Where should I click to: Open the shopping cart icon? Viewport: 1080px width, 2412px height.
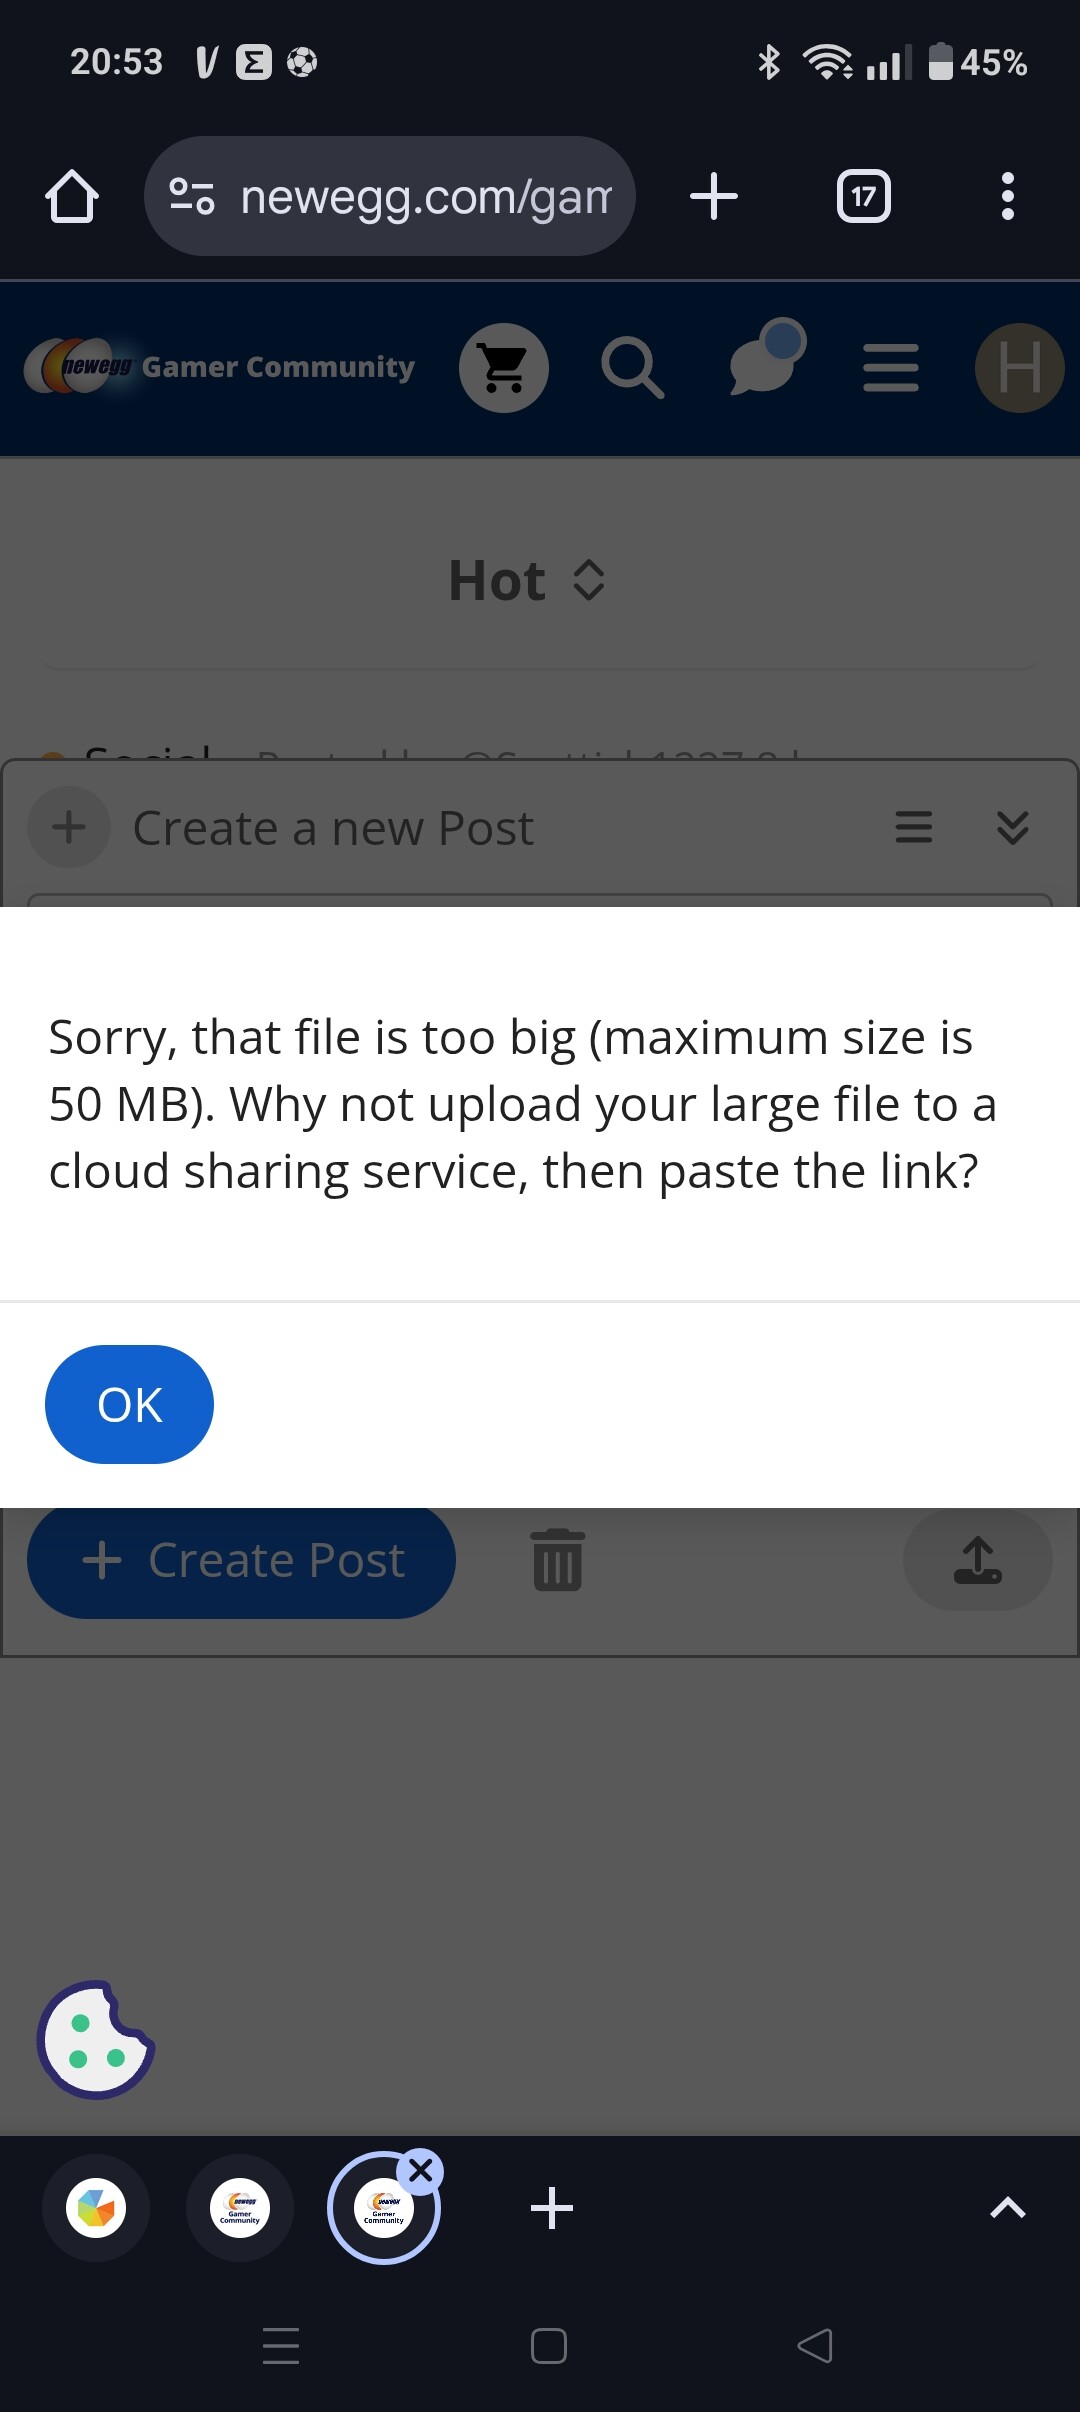[x=504, y=368]
